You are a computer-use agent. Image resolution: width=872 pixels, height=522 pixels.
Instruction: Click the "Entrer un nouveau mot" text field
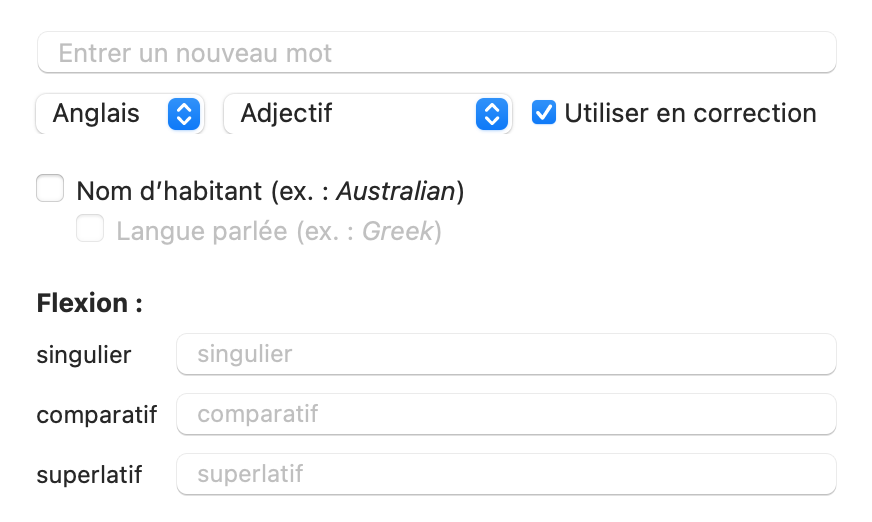click(436, 53)
